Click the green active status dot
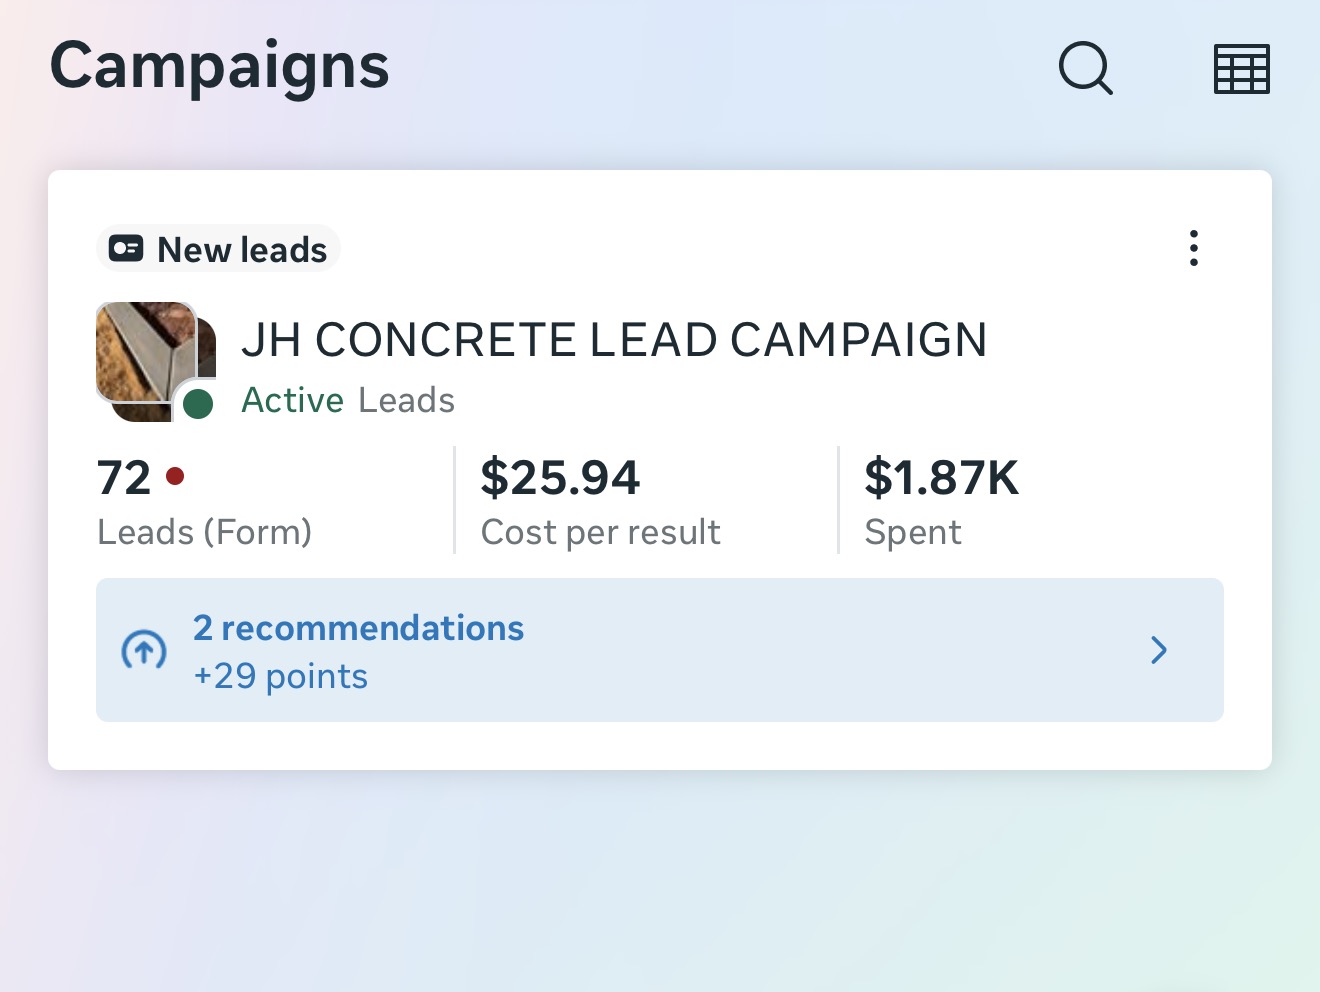Image resolution: width=1320 pixels, height=992 pixels. pyautogui.click(x=198, y=404)
